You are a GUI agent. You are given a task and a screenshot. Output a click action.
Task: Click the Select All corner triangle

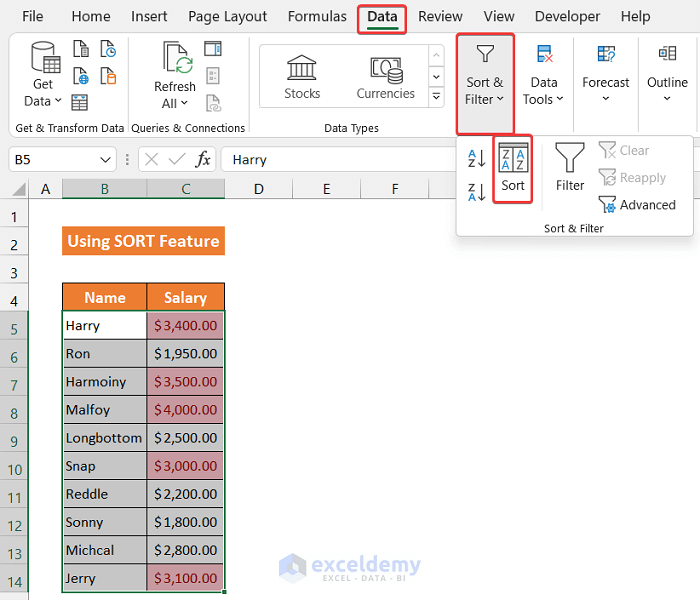(19, 189)
